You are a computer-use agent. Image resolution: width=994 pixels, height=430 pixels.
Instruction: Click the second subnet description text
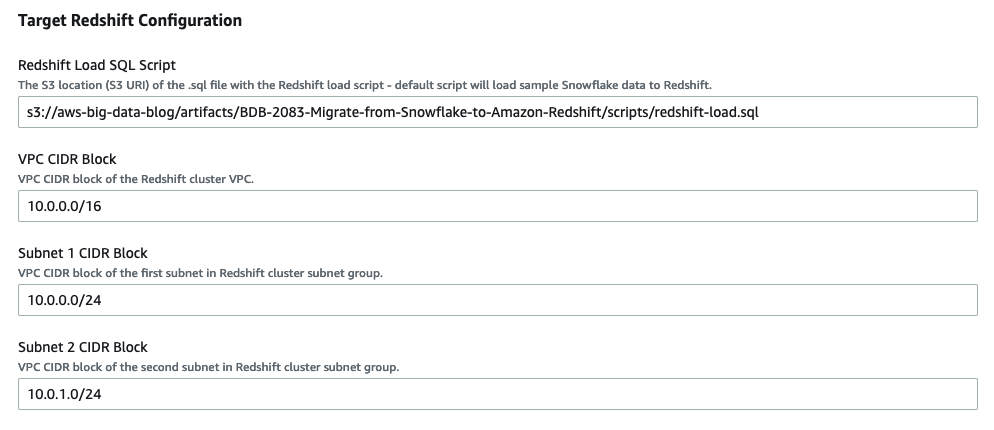[208, 367]
